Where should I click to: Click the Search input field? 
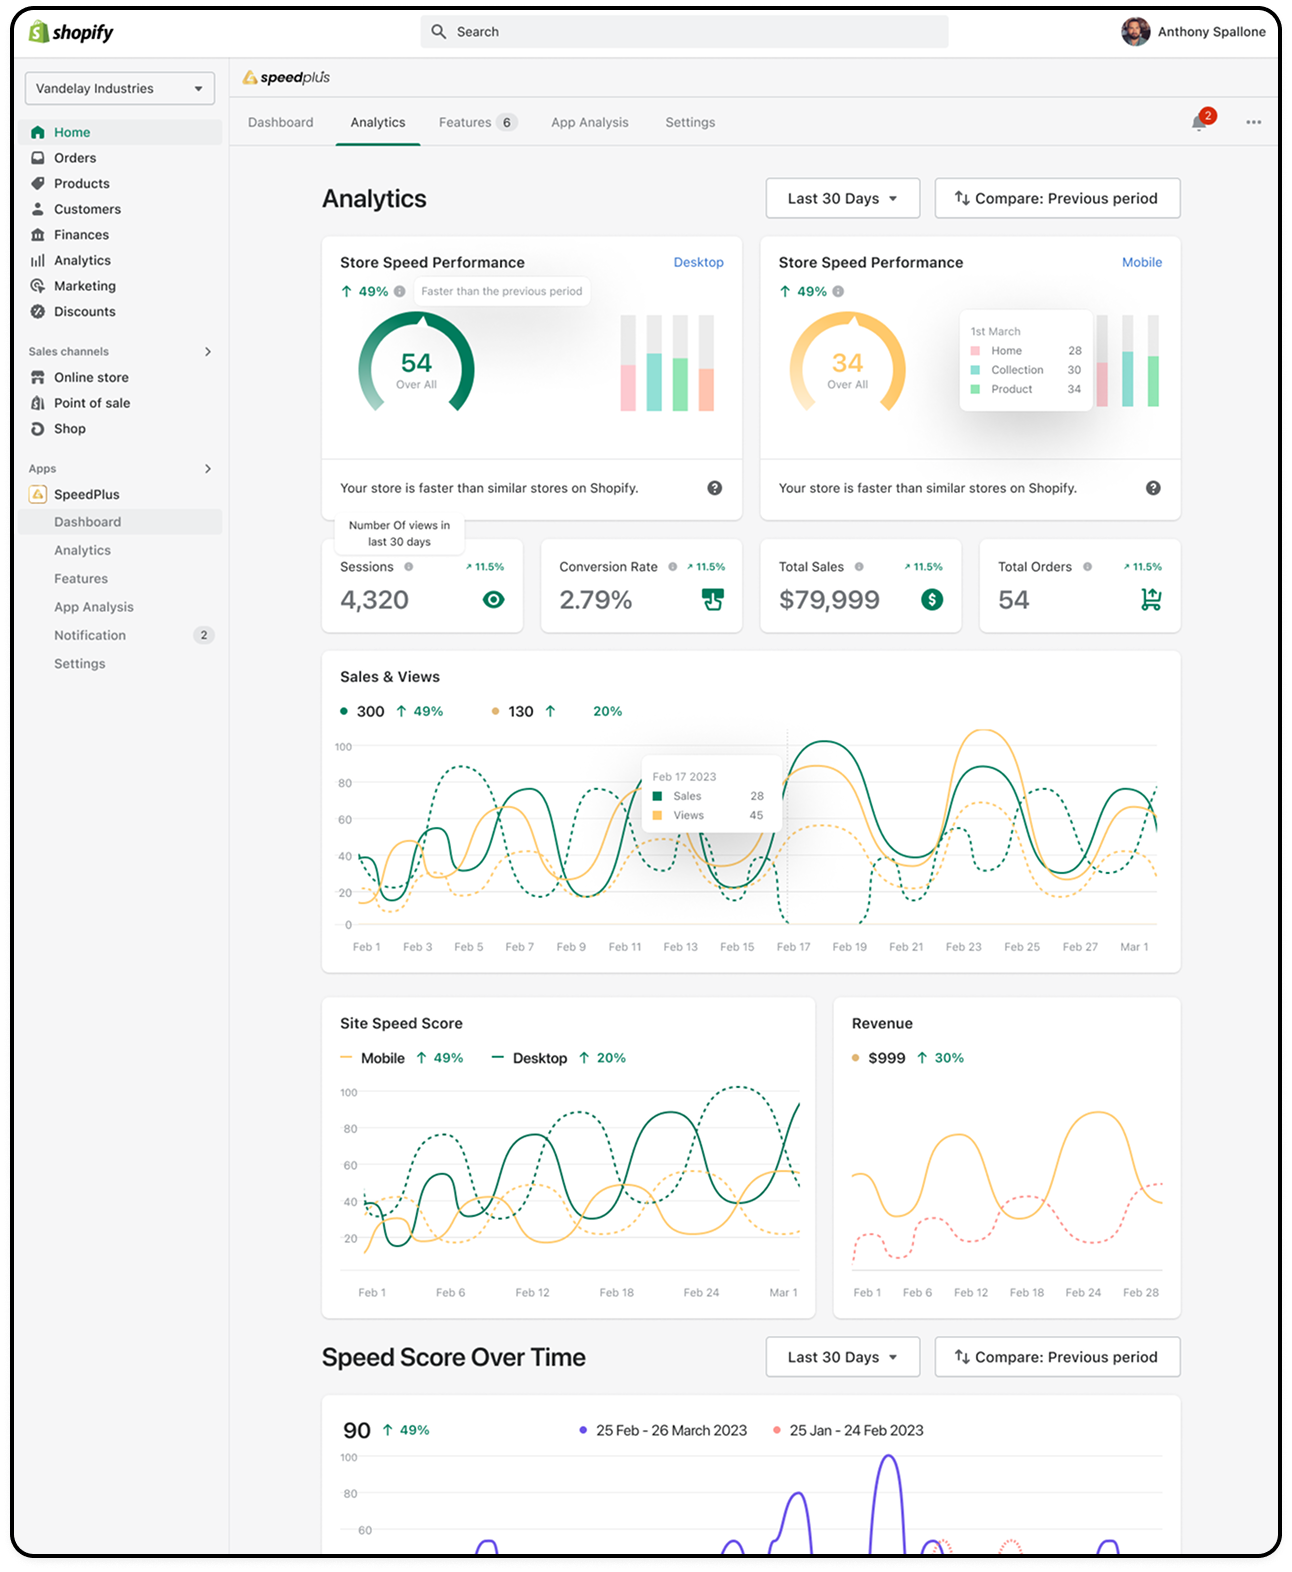pyautogui.click(x=684, y=32)
